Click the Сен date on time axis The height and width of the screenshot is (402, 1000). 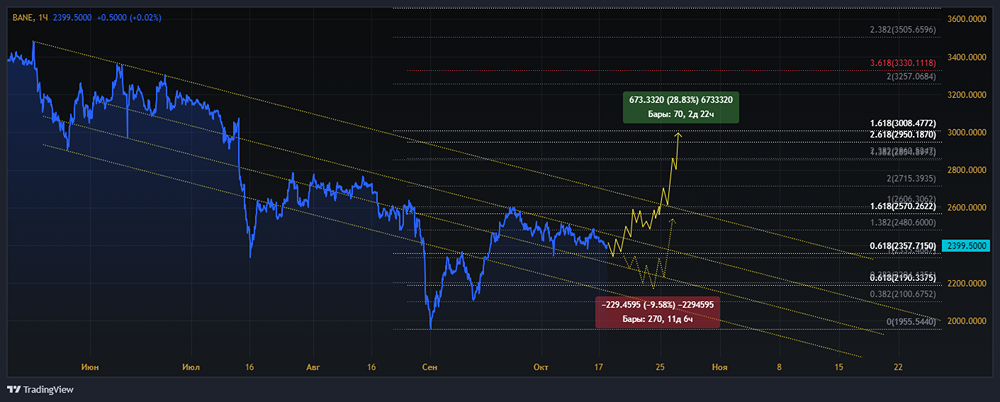430,367
